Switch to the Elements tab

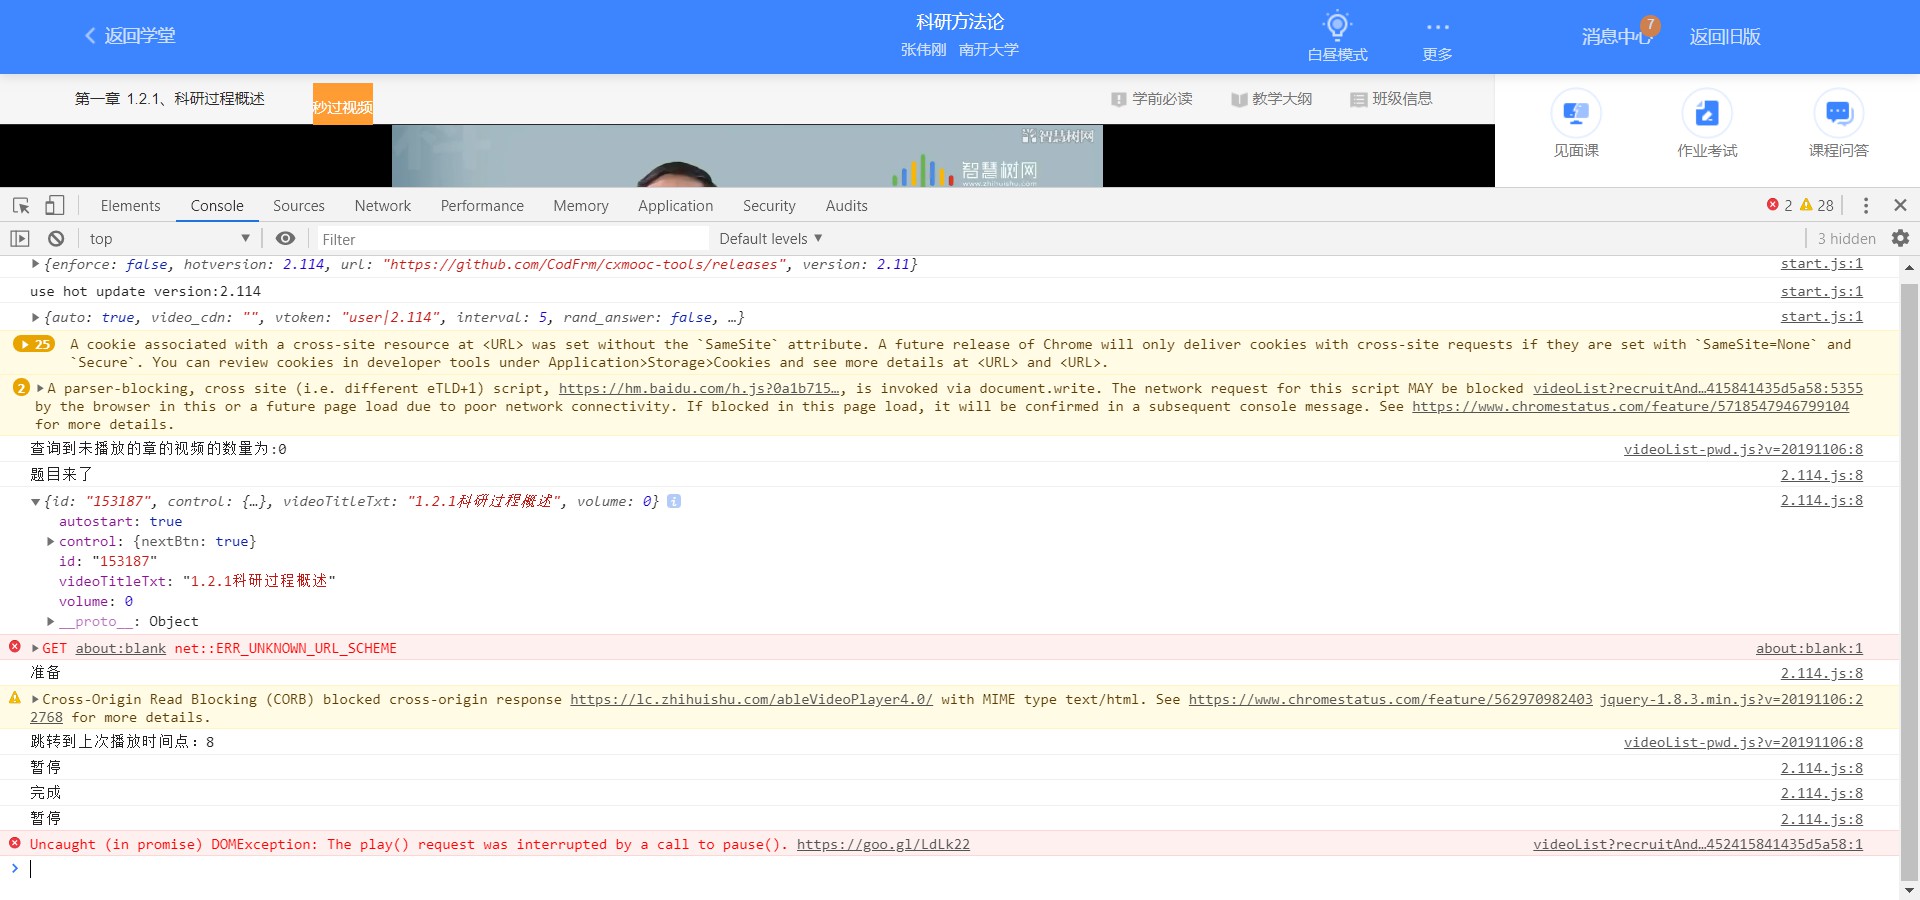(130, 206)
